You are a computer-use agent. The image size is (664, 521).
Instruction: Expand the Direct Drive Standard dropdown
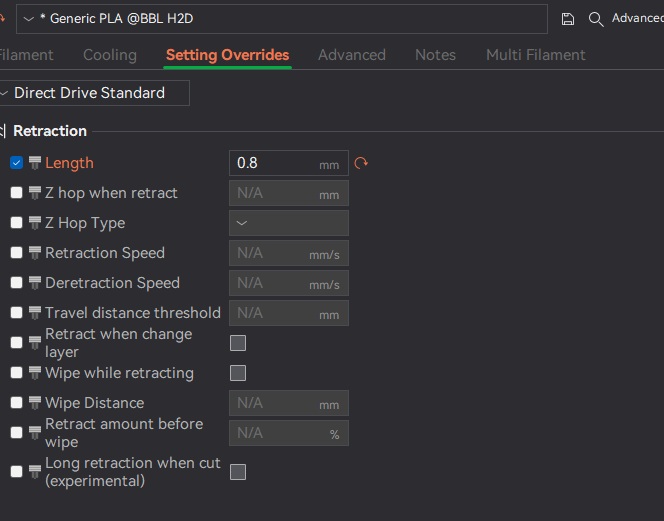pyautogui.click(x=94, y=93)
